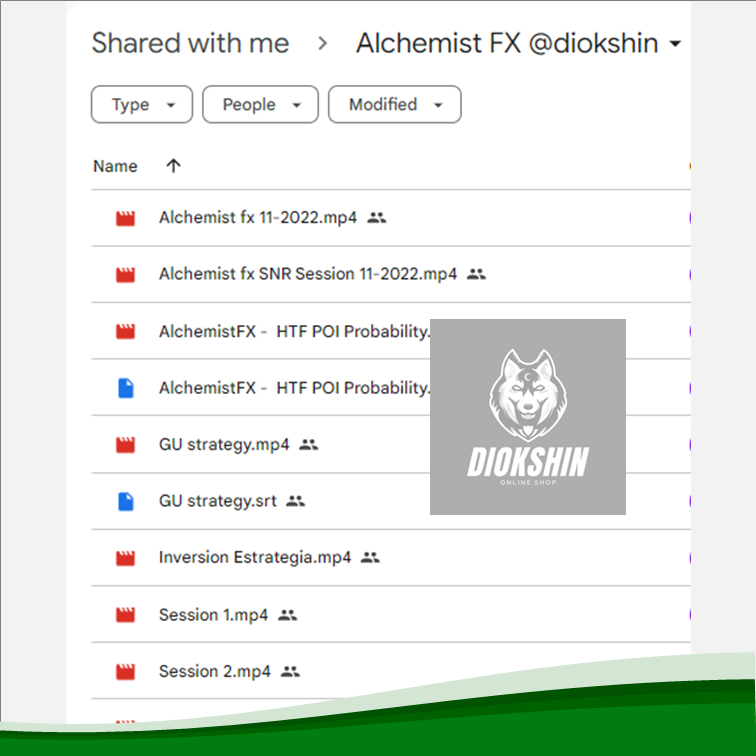Viewport: 756px width, 756px height.
Task: Select Alchemist fx 11-2022.mp4 file
Action: coord(258,218)
